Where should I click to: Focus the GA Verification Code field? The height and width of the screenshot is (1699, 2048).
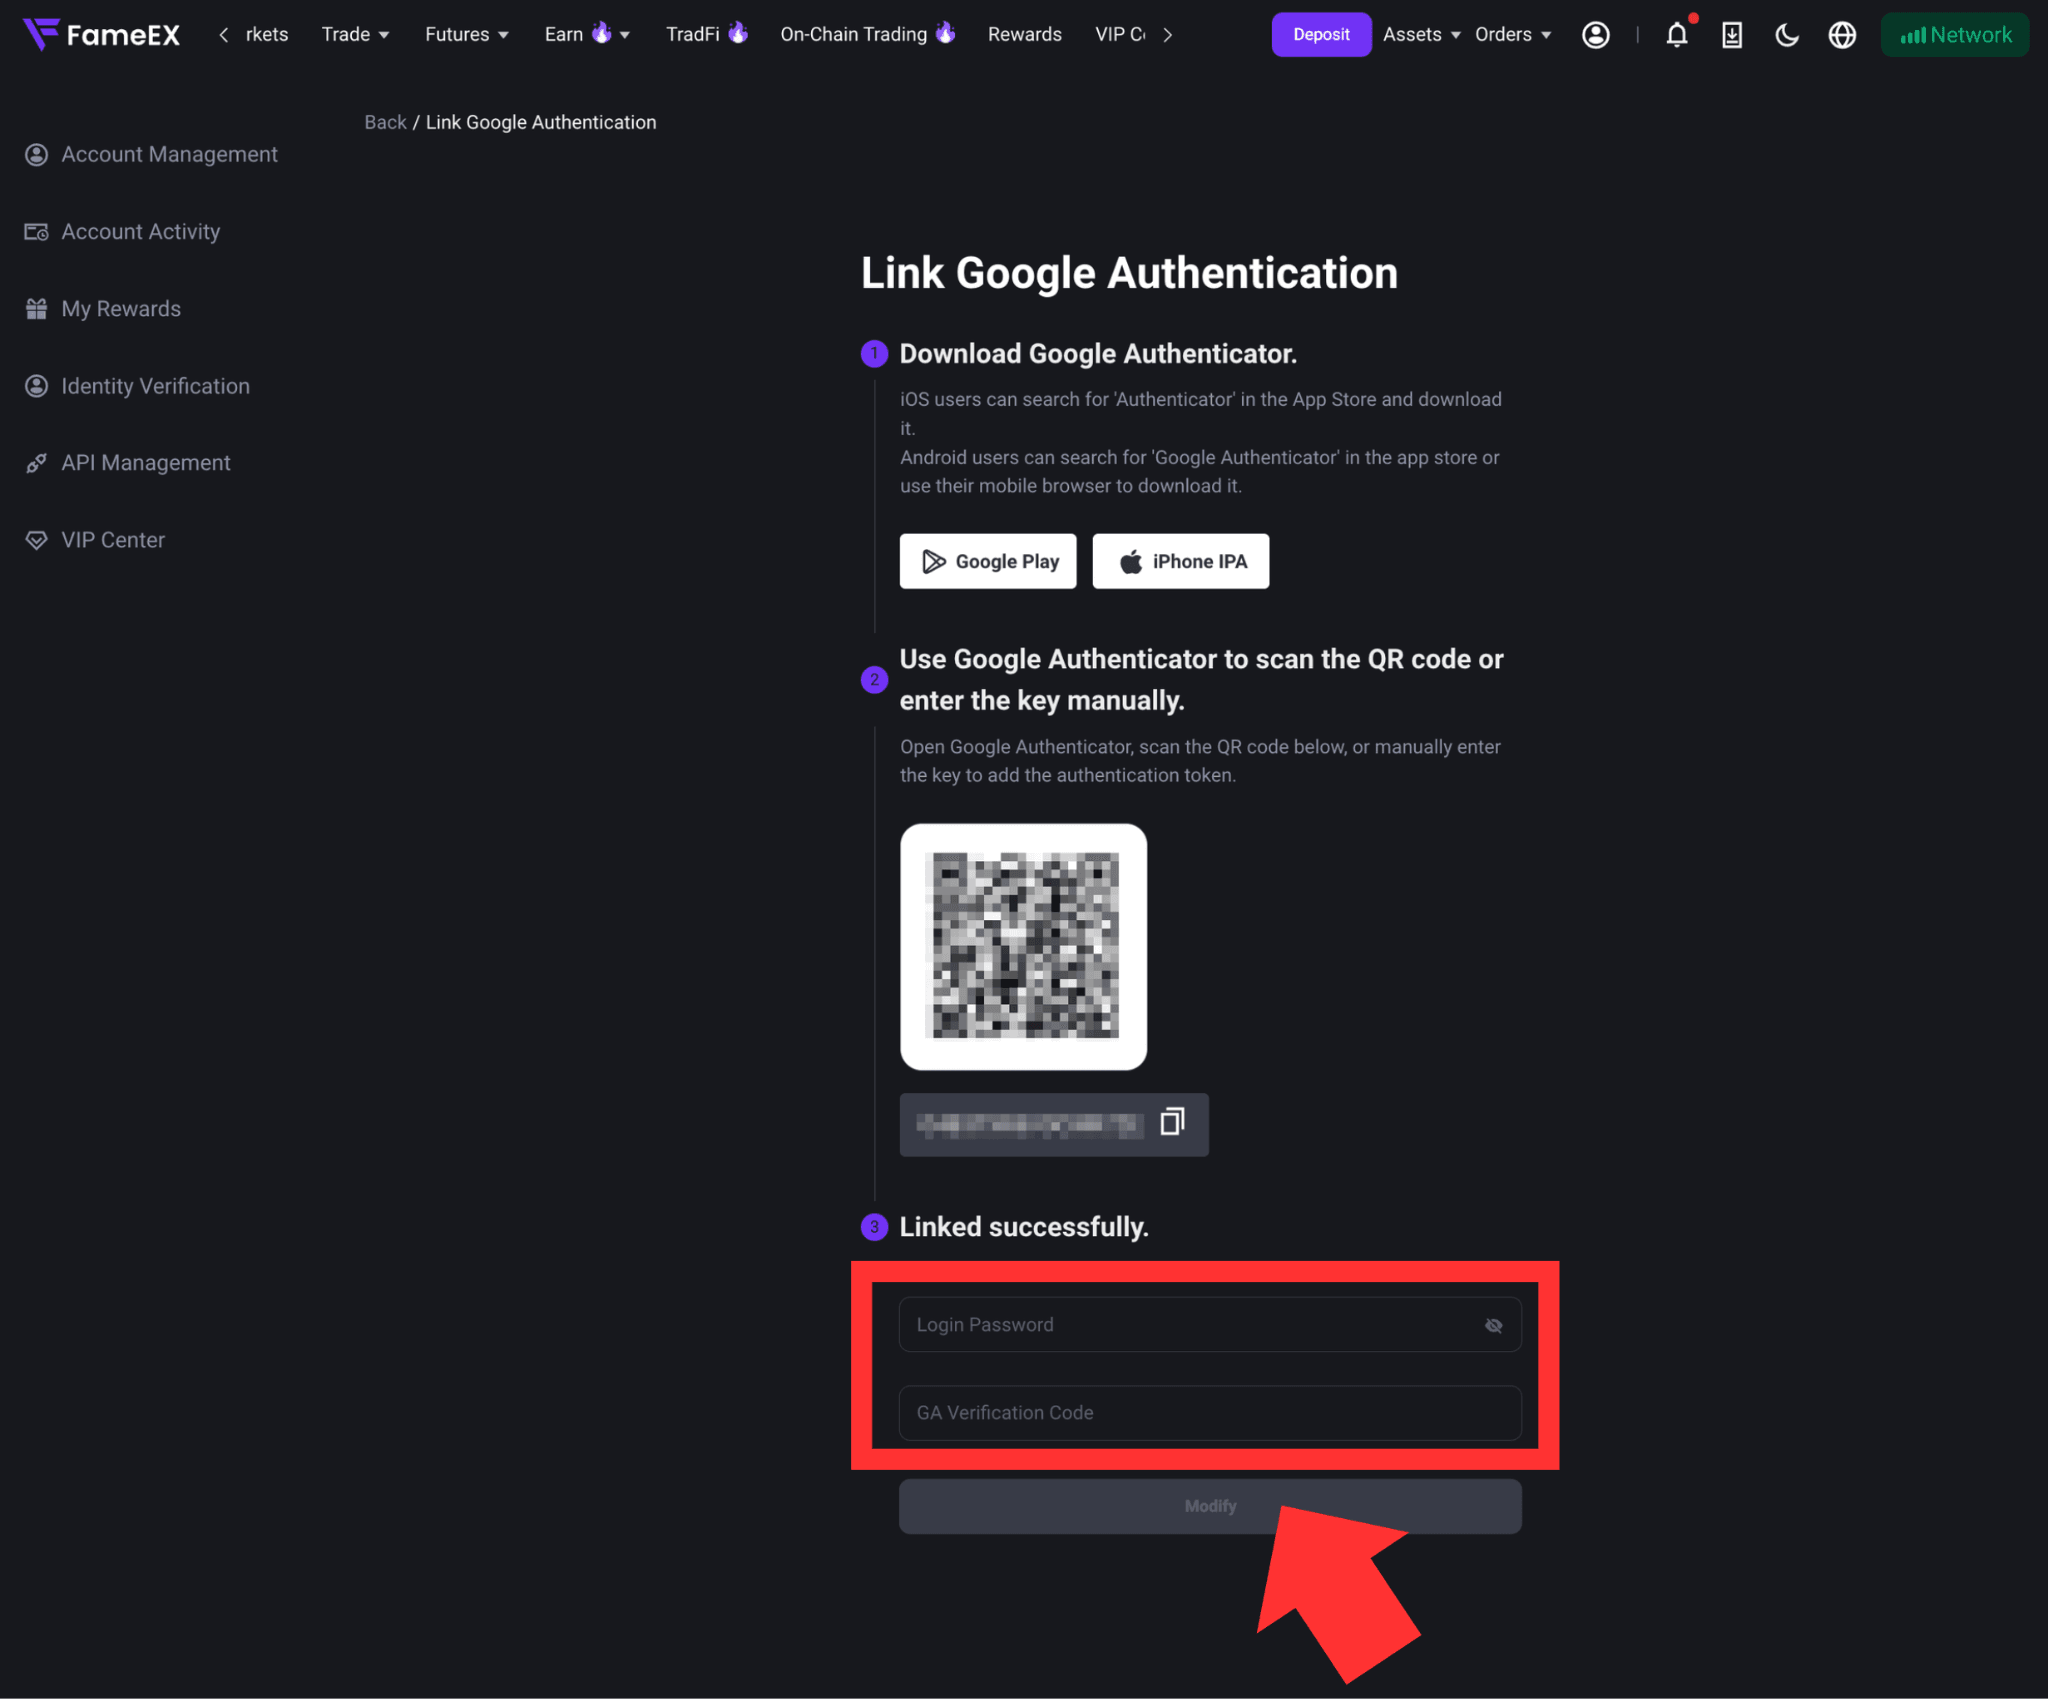(1210, 1413)
